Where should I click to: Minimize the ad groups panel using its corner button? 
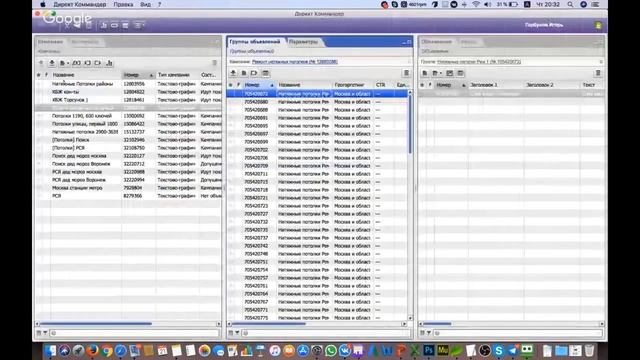(404, 42)
